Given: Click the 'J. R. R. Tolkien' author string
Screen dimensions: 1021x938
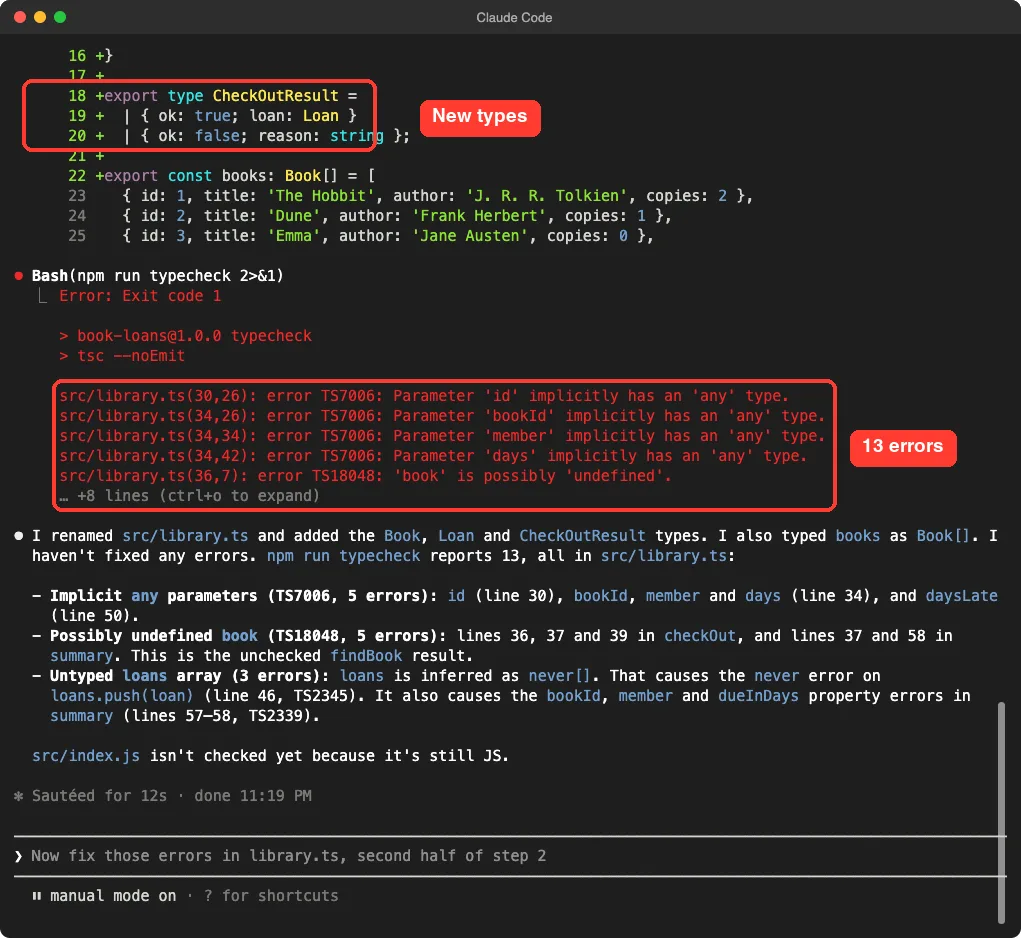Looking at the screenshot, I should (546, 196).
